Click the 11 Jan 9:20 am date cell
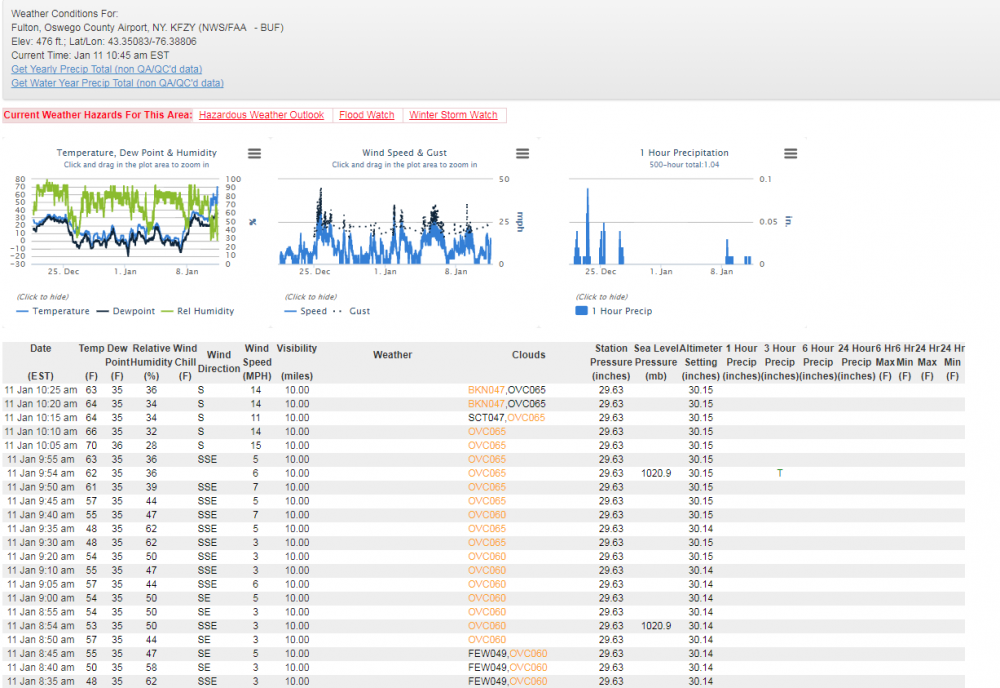 point(41,557)
